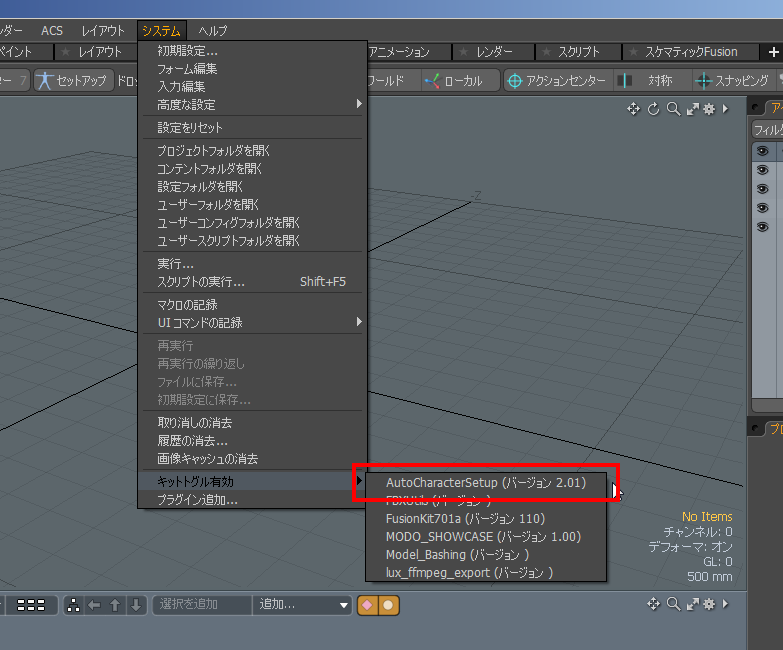
Task: Choose ユーザーコンフィグフォルダを開く entry
Action: pos(253,223)
